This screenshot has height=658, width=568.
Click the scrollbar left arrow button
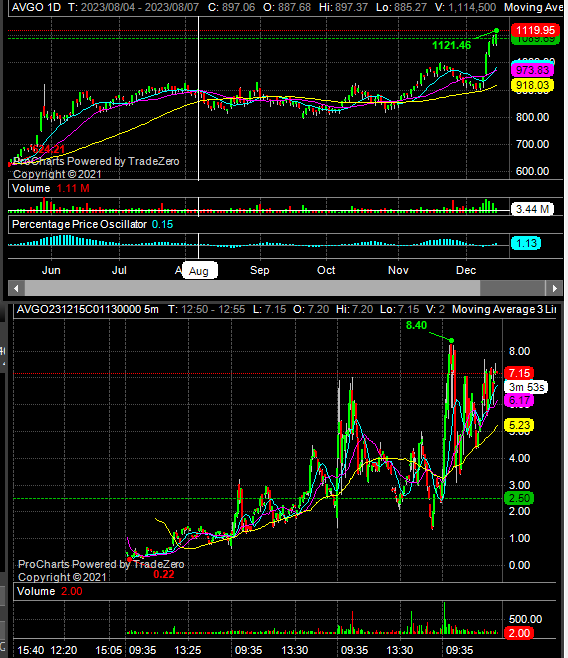(x=16, y=288)
